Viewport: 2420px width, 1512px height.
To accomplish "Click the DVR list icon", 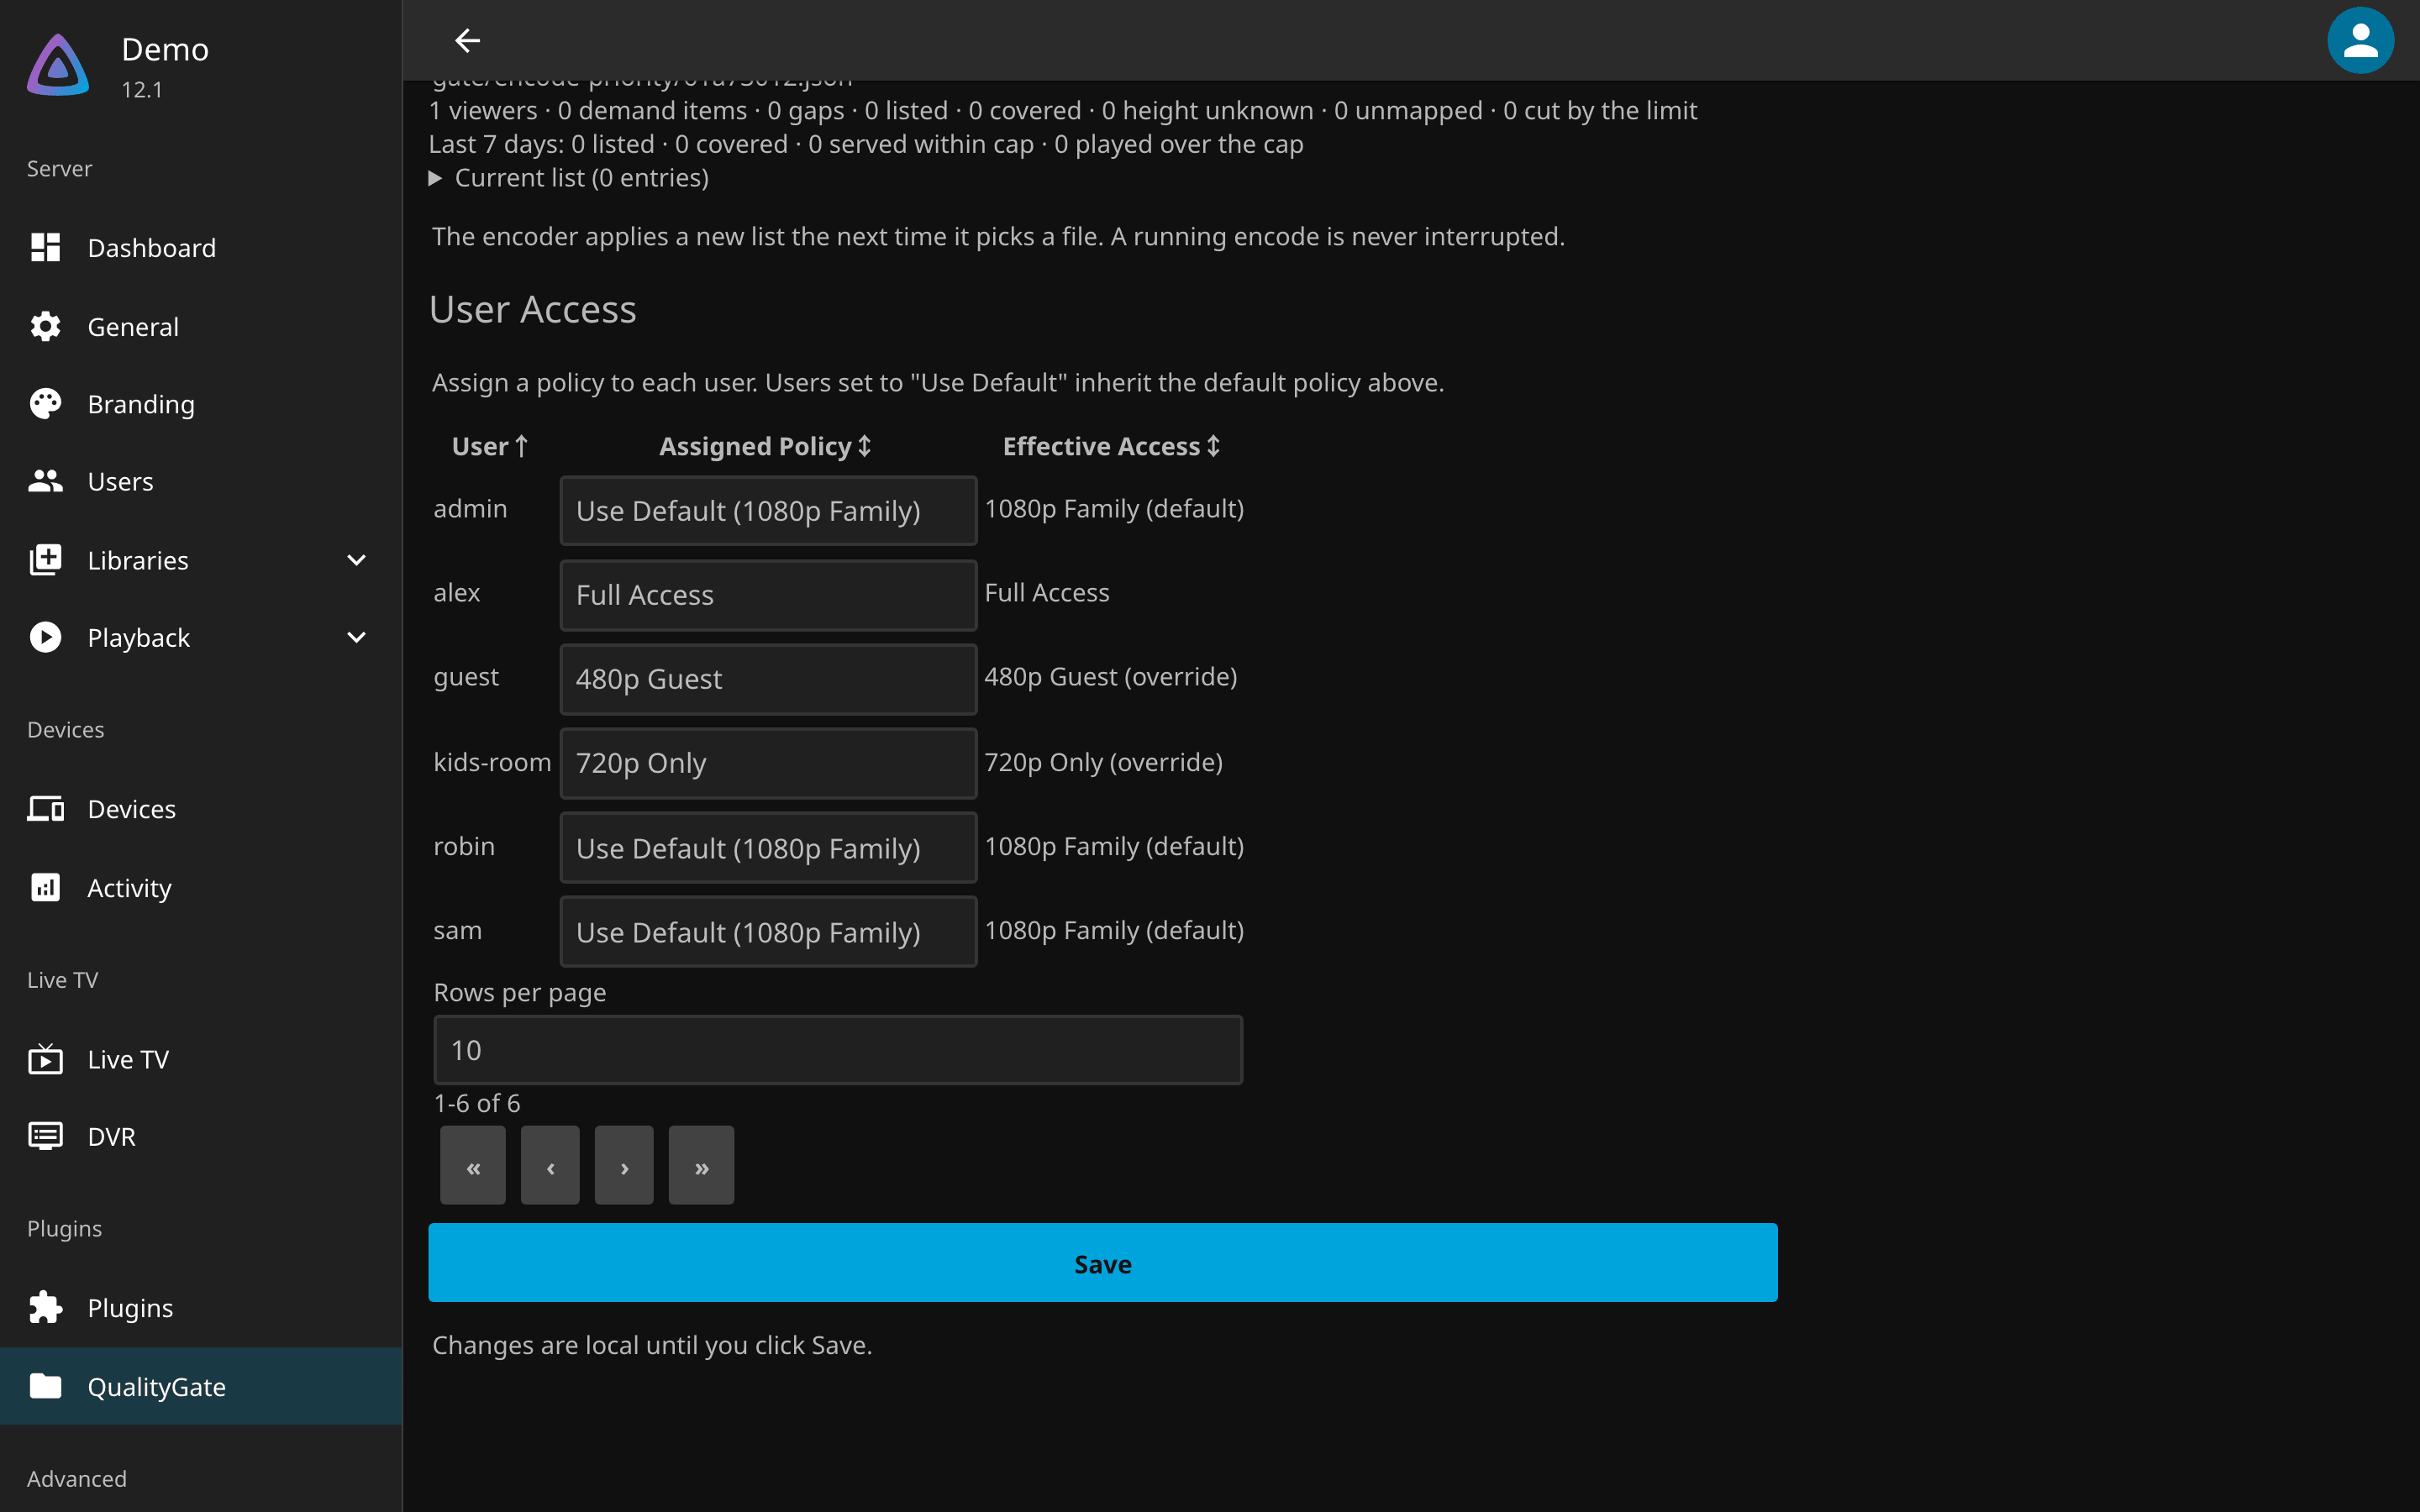I will pyautogui.click(x=45, y=1136).
